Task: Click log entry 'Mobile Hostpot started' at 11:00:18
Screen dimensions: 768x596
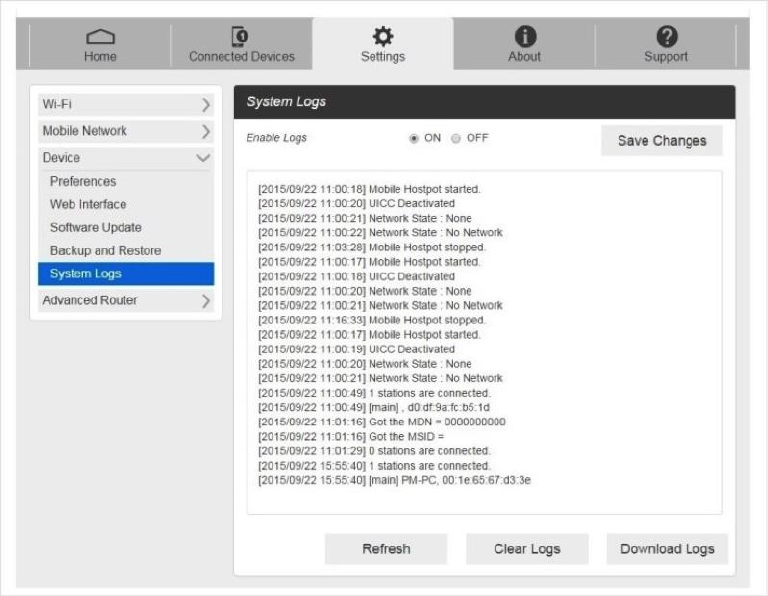Action: (x=369, y=189)
